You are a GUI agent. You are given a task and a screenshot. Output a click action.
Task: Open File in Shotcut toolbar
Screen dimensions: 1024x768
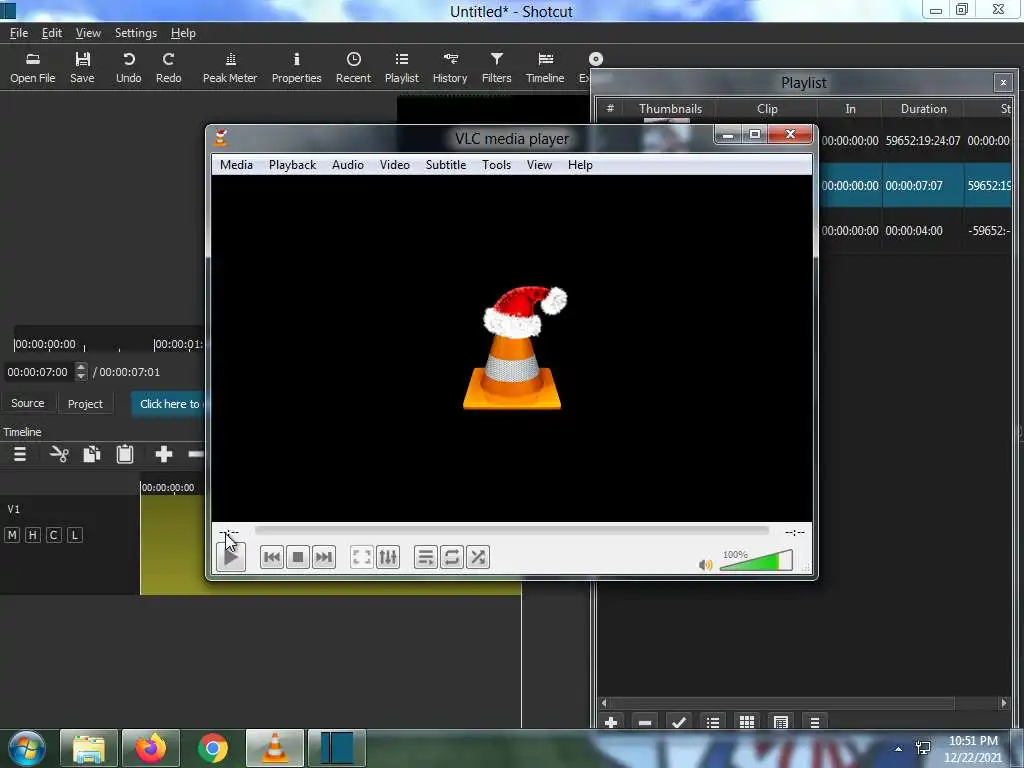click(x=33, y=68)
